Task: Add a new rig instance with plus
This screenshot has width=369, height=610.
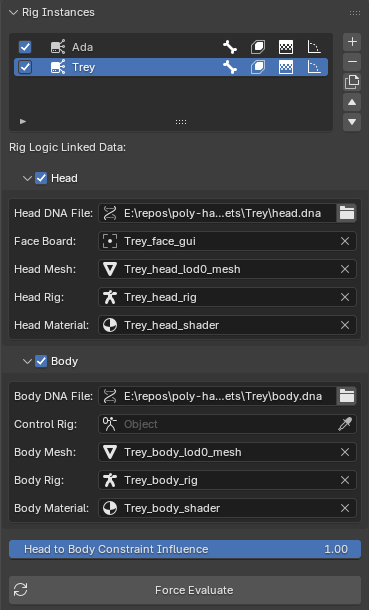Action: point(352,42)
